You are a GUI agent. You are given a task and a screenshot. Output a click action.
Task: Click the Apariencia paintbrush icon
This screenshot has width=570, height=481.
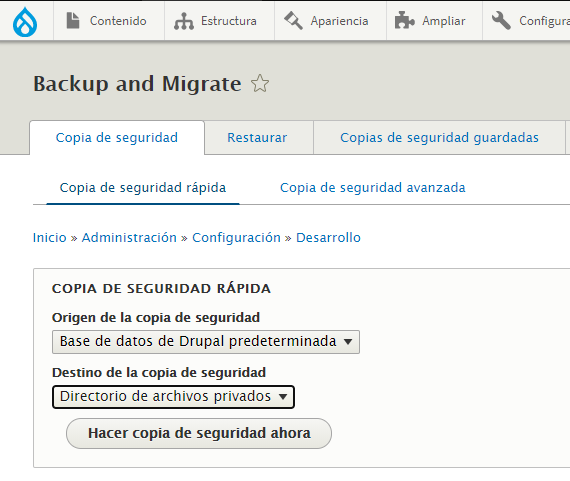coord(293,20)
